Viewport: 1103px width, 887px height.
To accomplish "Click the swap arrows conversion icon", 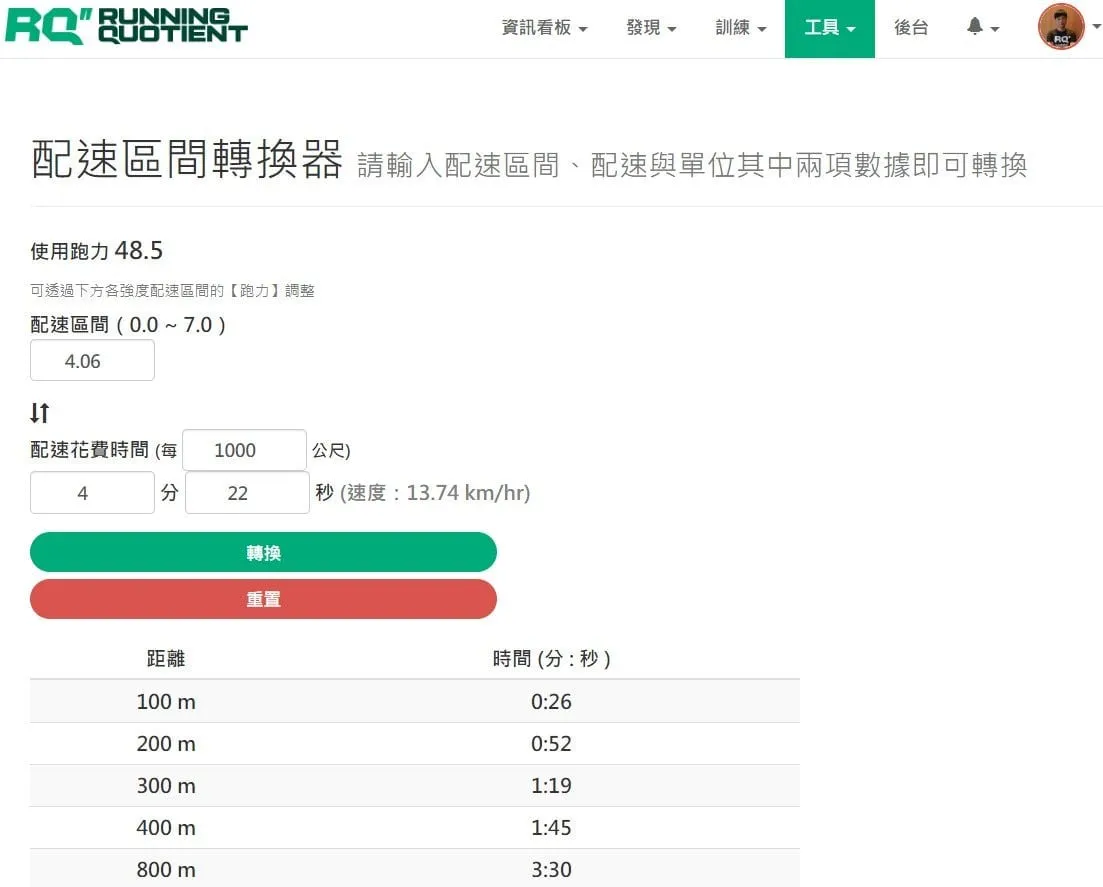I will 40,412.
